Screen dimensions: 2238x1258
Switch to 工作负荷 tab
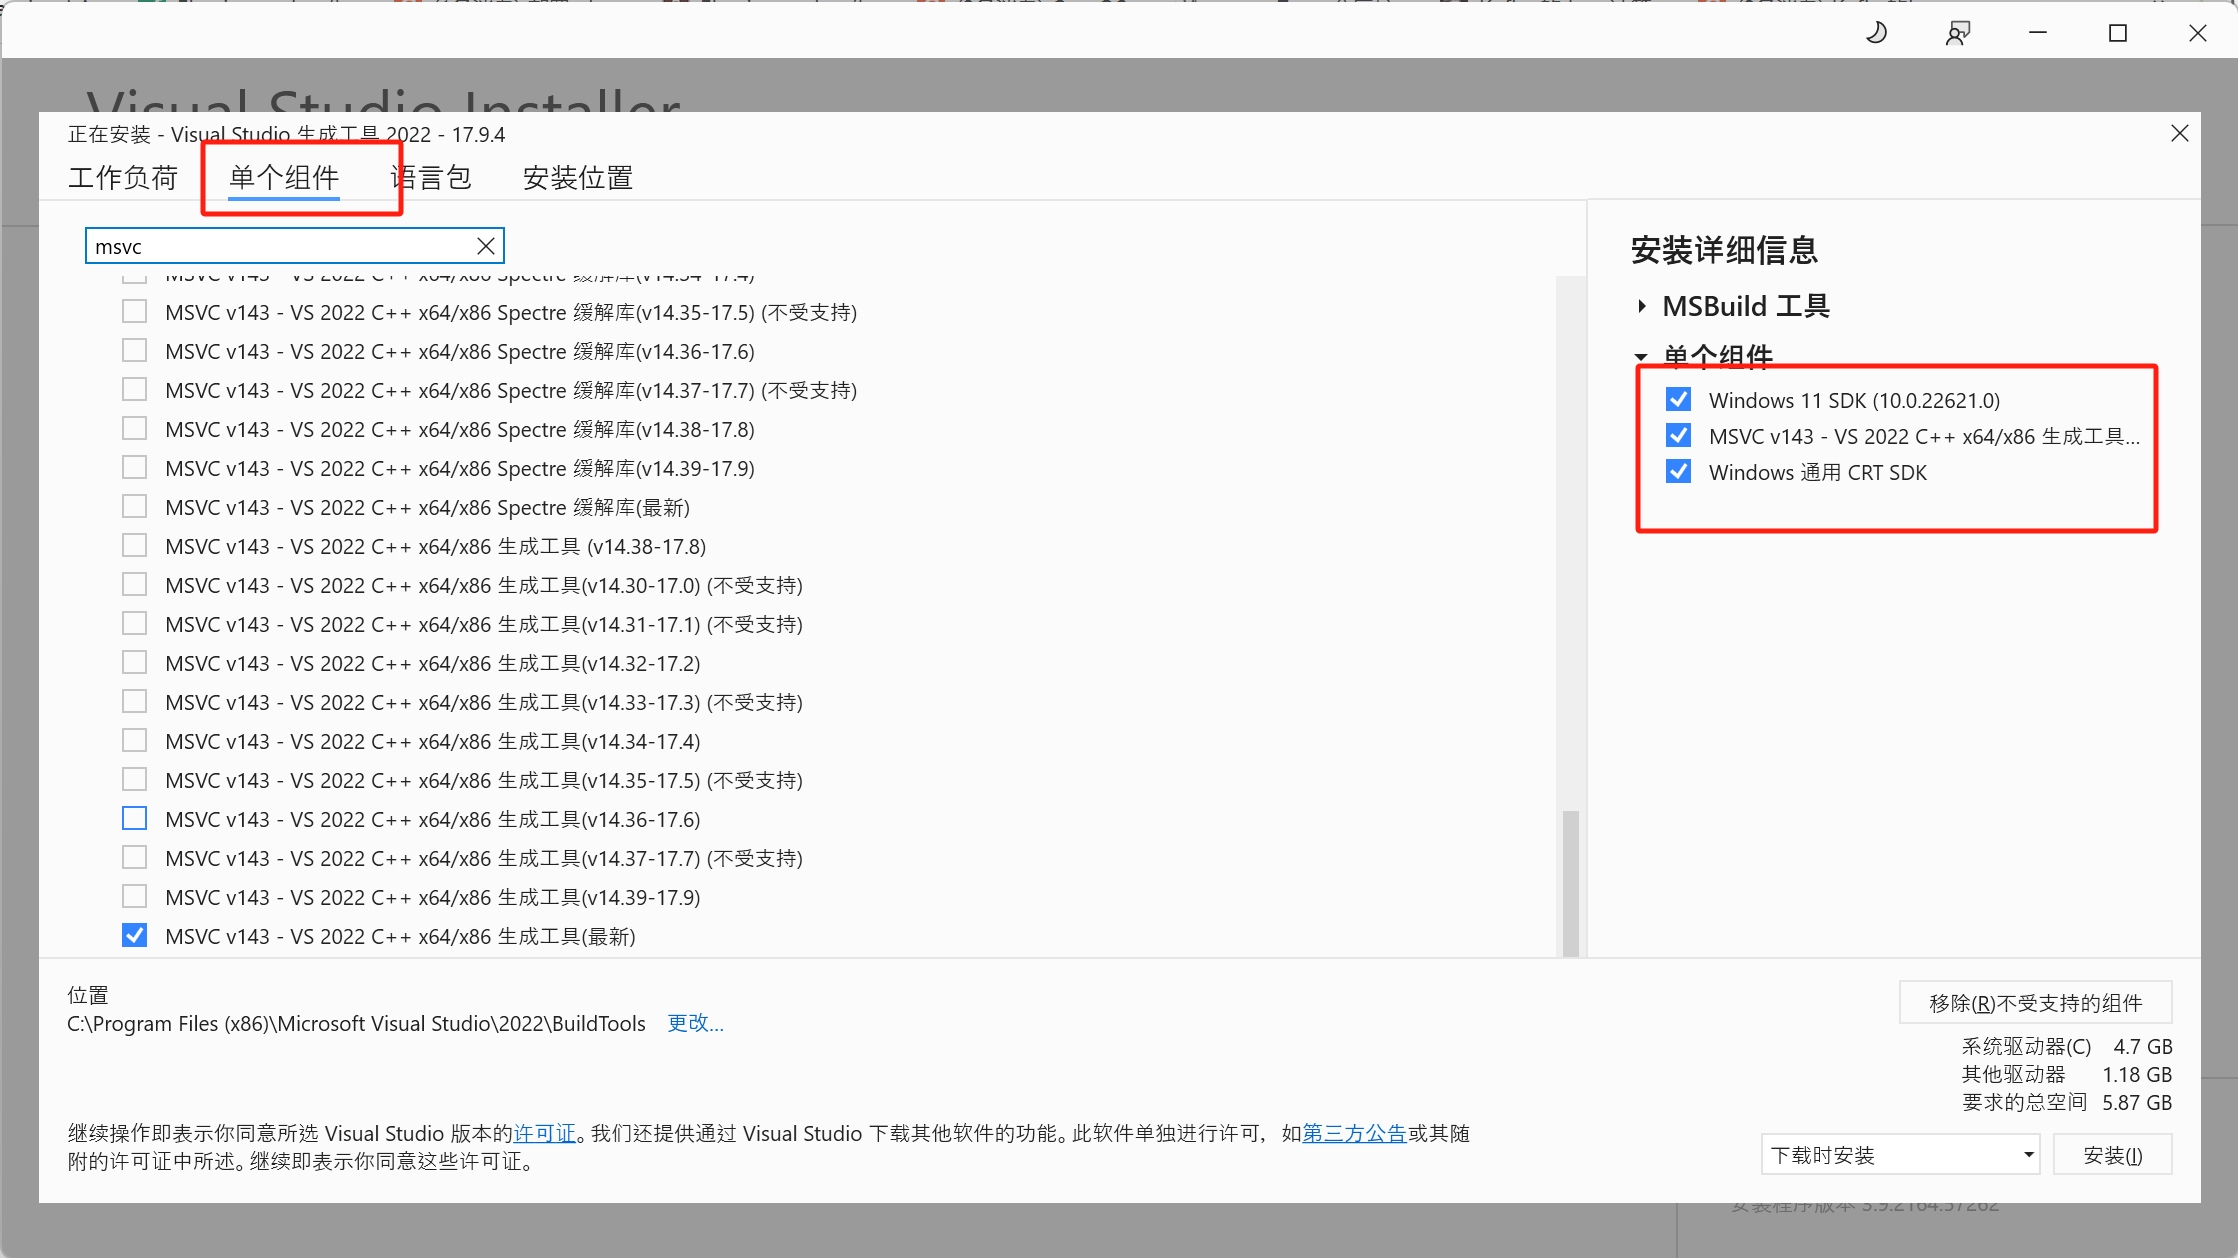(x=123, y=178)
